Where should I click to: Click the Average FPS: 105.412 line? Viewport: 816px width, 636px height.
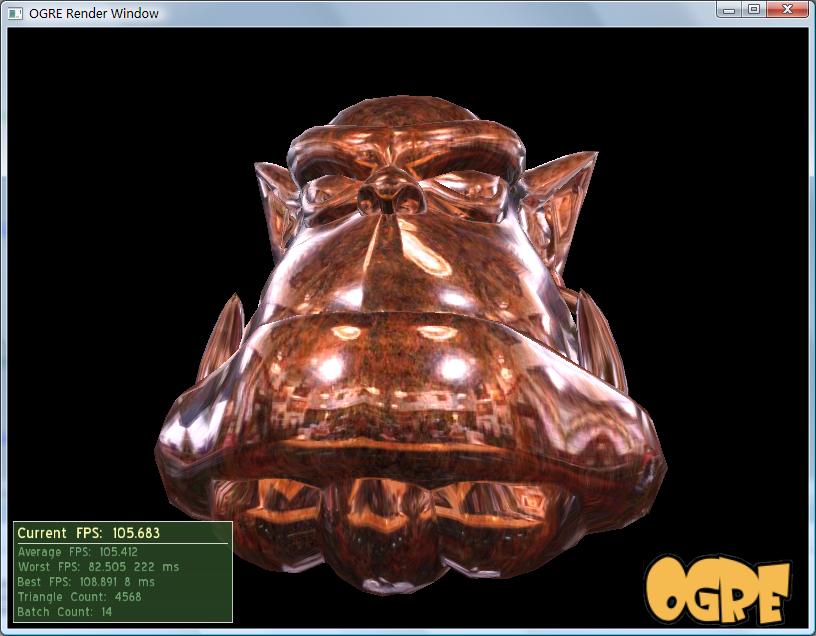pos(78,552)
